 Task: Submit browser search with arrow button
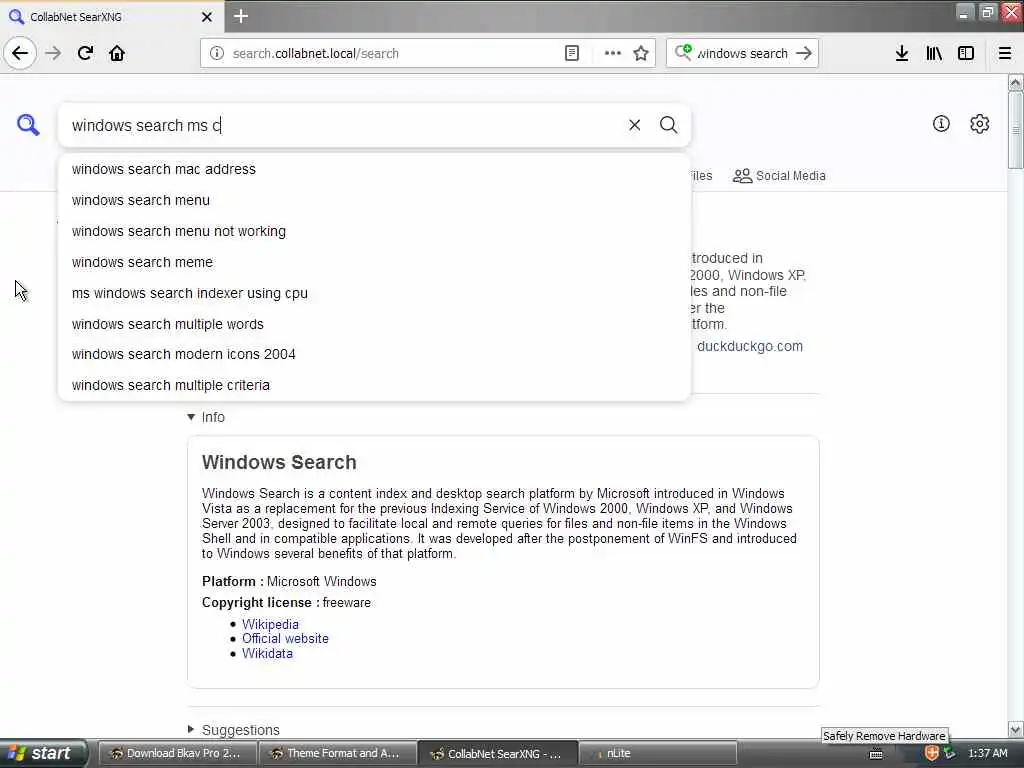point(804,53)
